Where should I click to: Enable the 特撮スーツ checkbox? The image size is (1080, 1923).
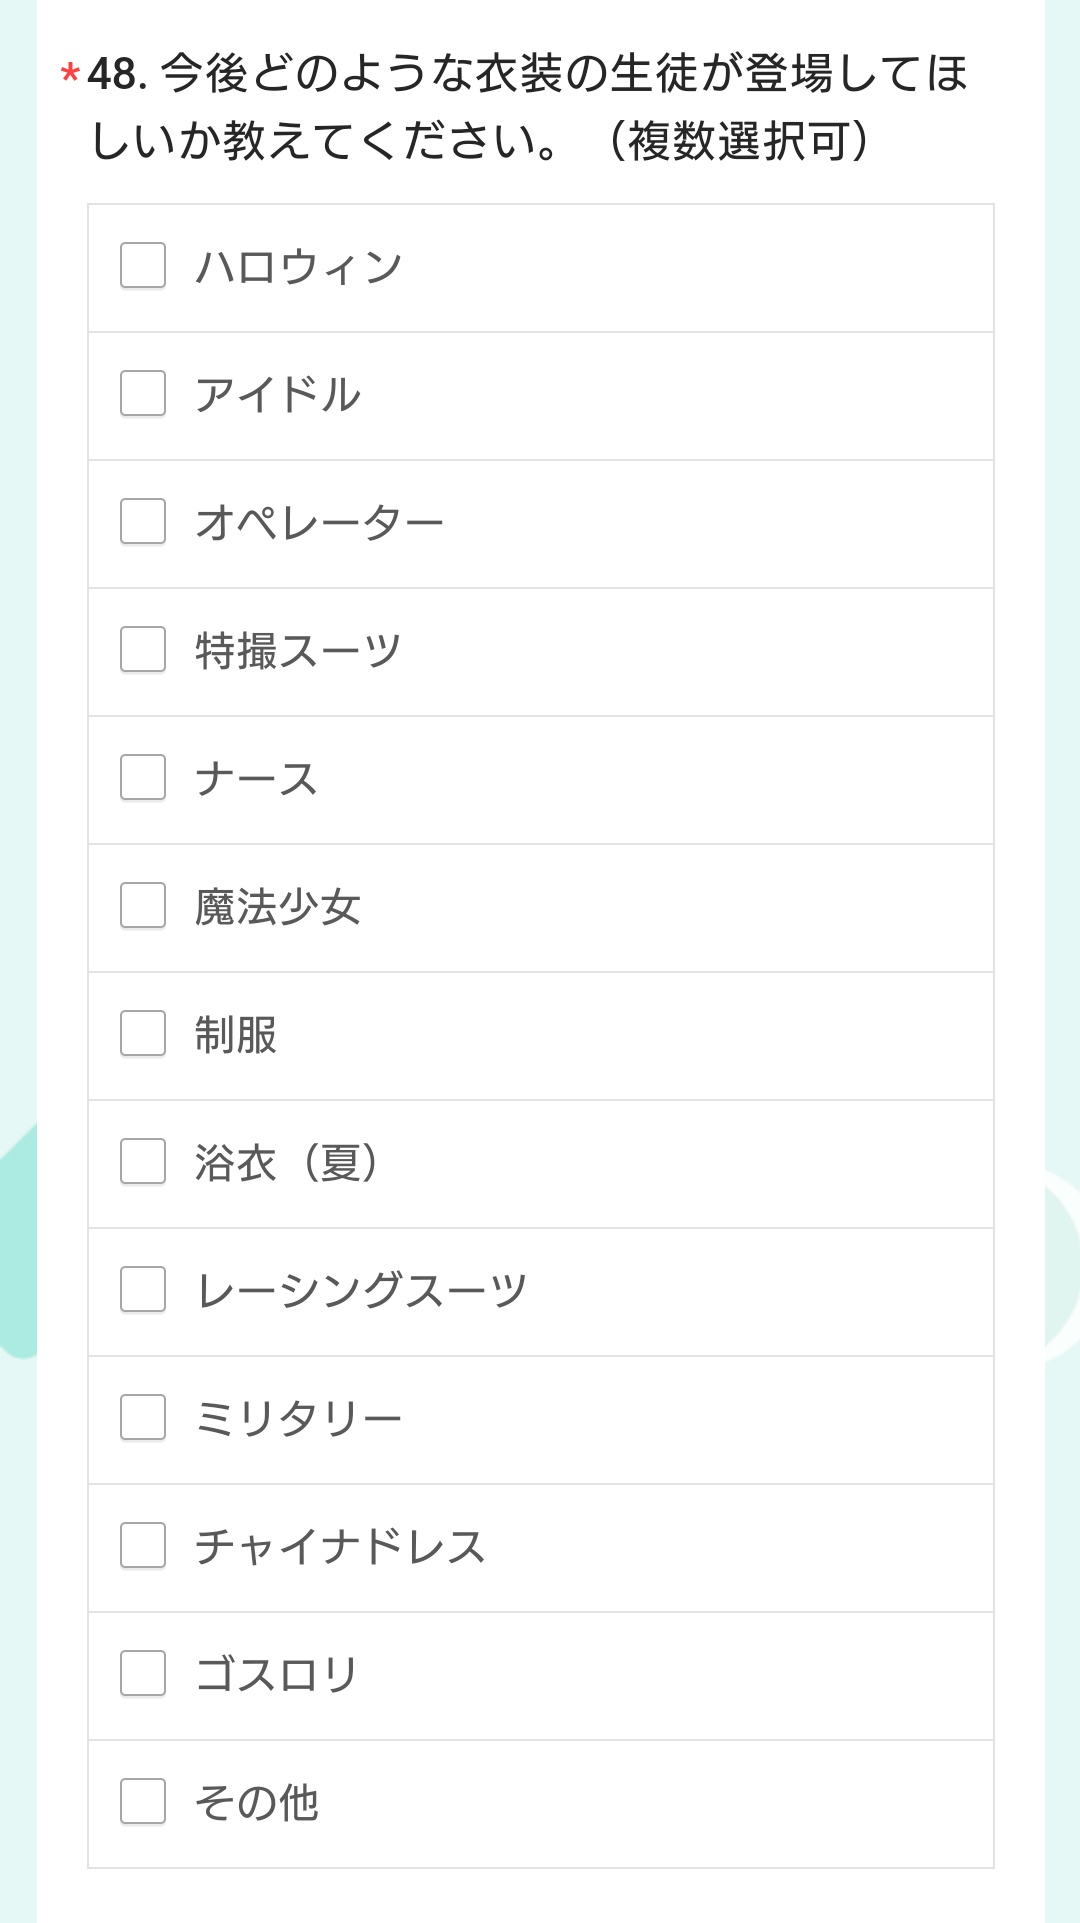coord(143,649)
